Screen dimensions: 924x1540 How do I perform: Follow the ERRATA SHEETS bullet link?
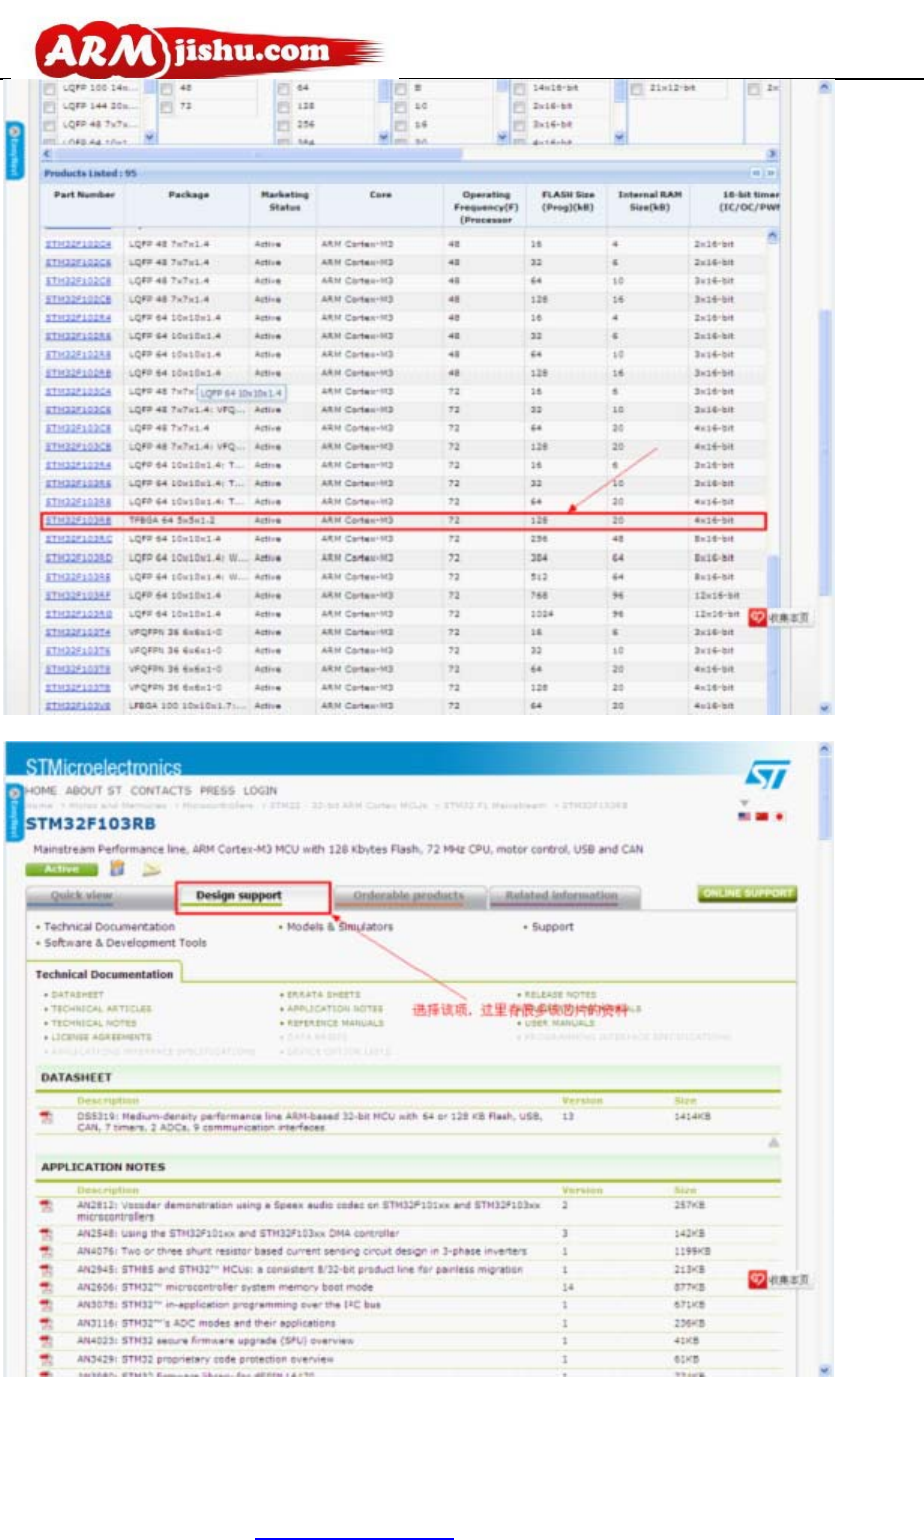click(323, 995)
